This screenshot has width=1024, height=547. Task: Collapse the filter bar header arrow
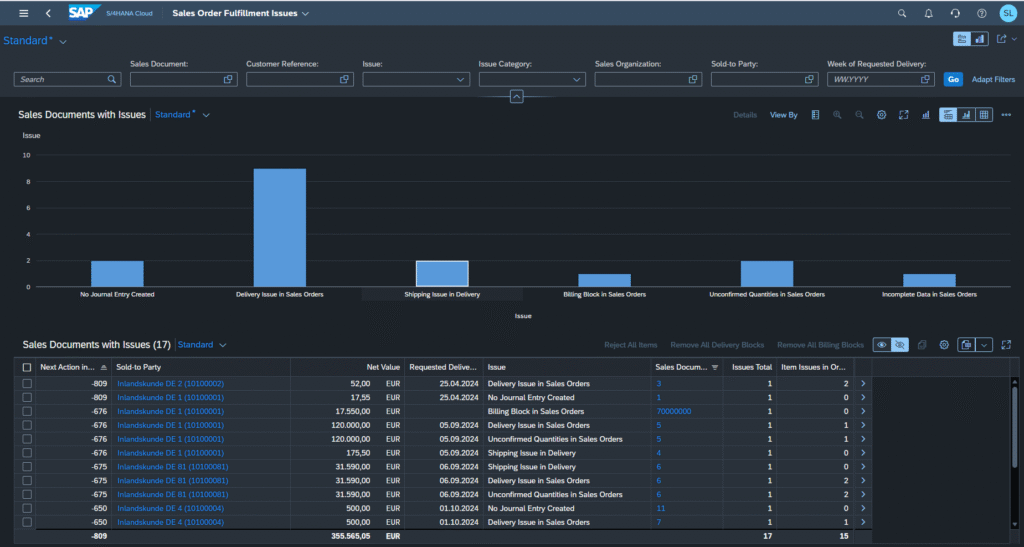tap(516, 97)
